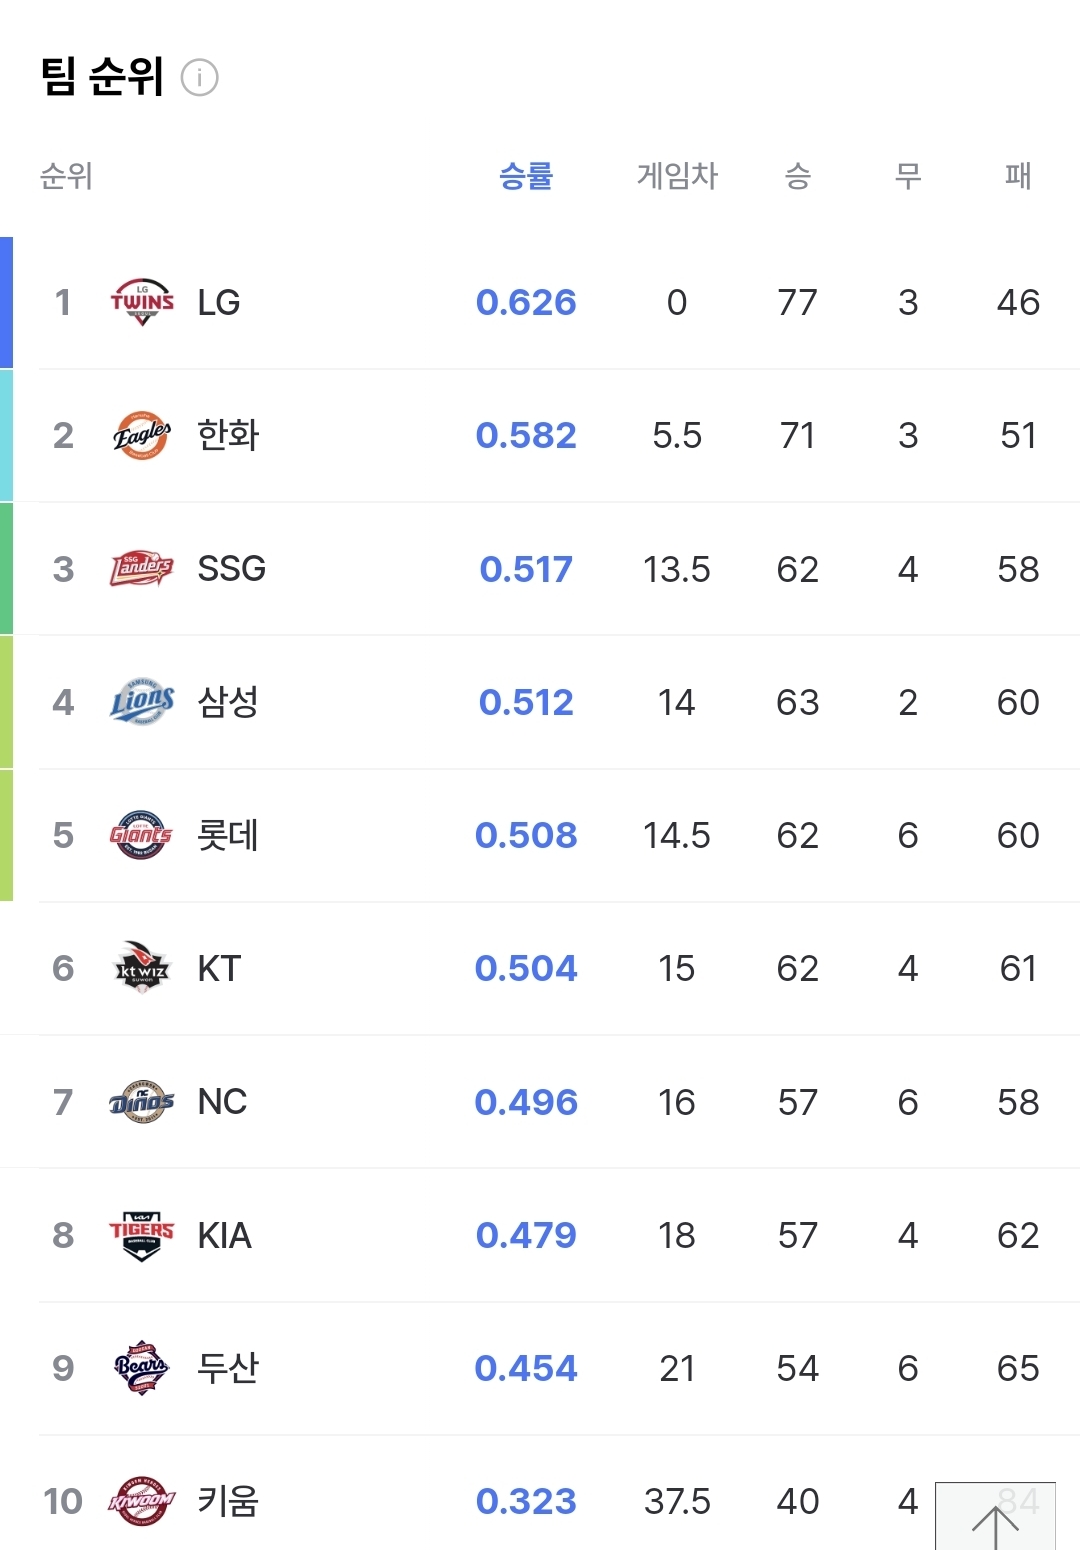This screenshot has width=1080, height=1550.
Task: Tap the KT Wiz logo
Action: (141, 968)
